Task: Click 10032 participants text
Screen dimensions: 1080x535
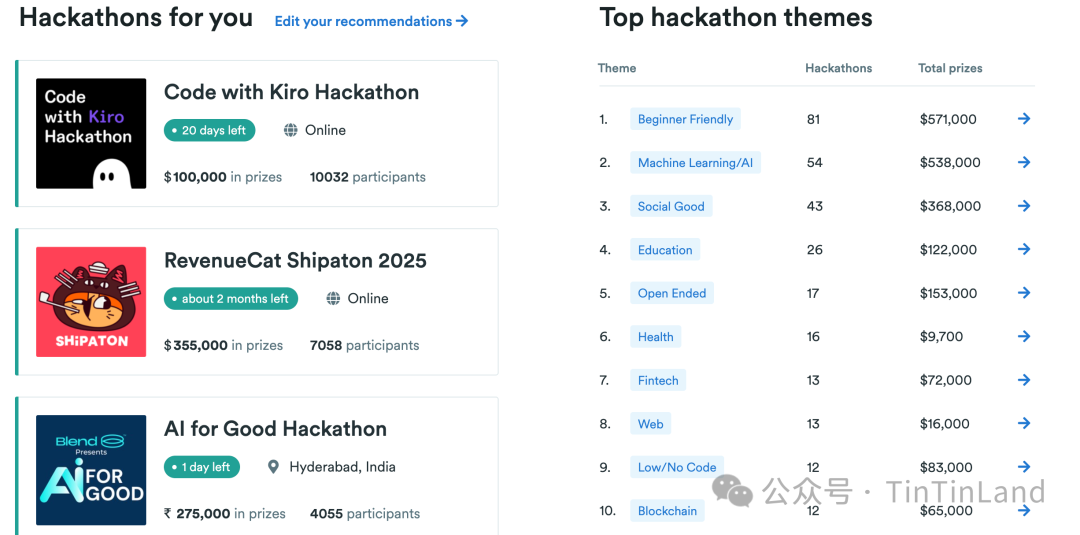Action: coord(368,177)
